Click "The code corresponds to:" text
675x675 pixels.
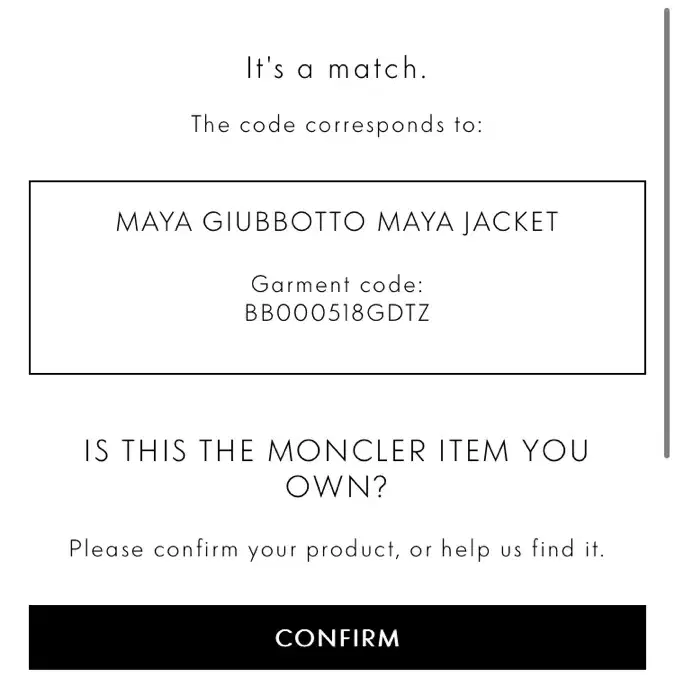337,125
